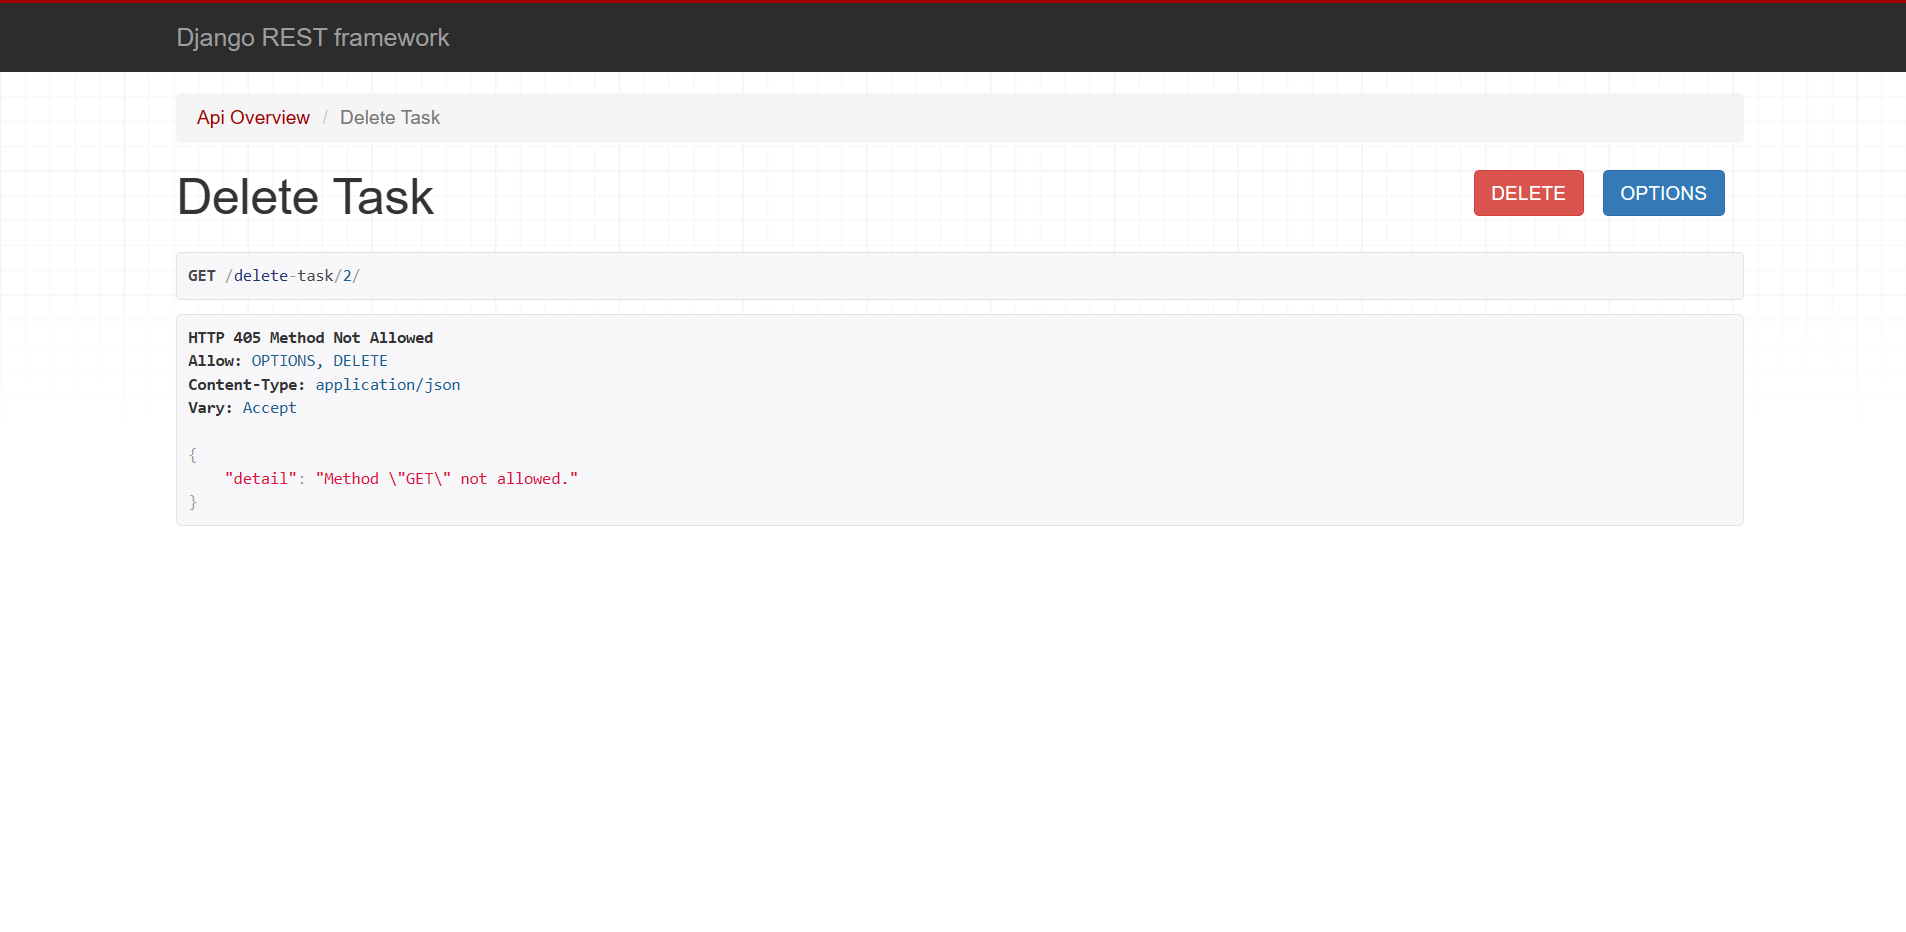Click the red DELETE button
1906x932 pixels.
click(1527, 193)
